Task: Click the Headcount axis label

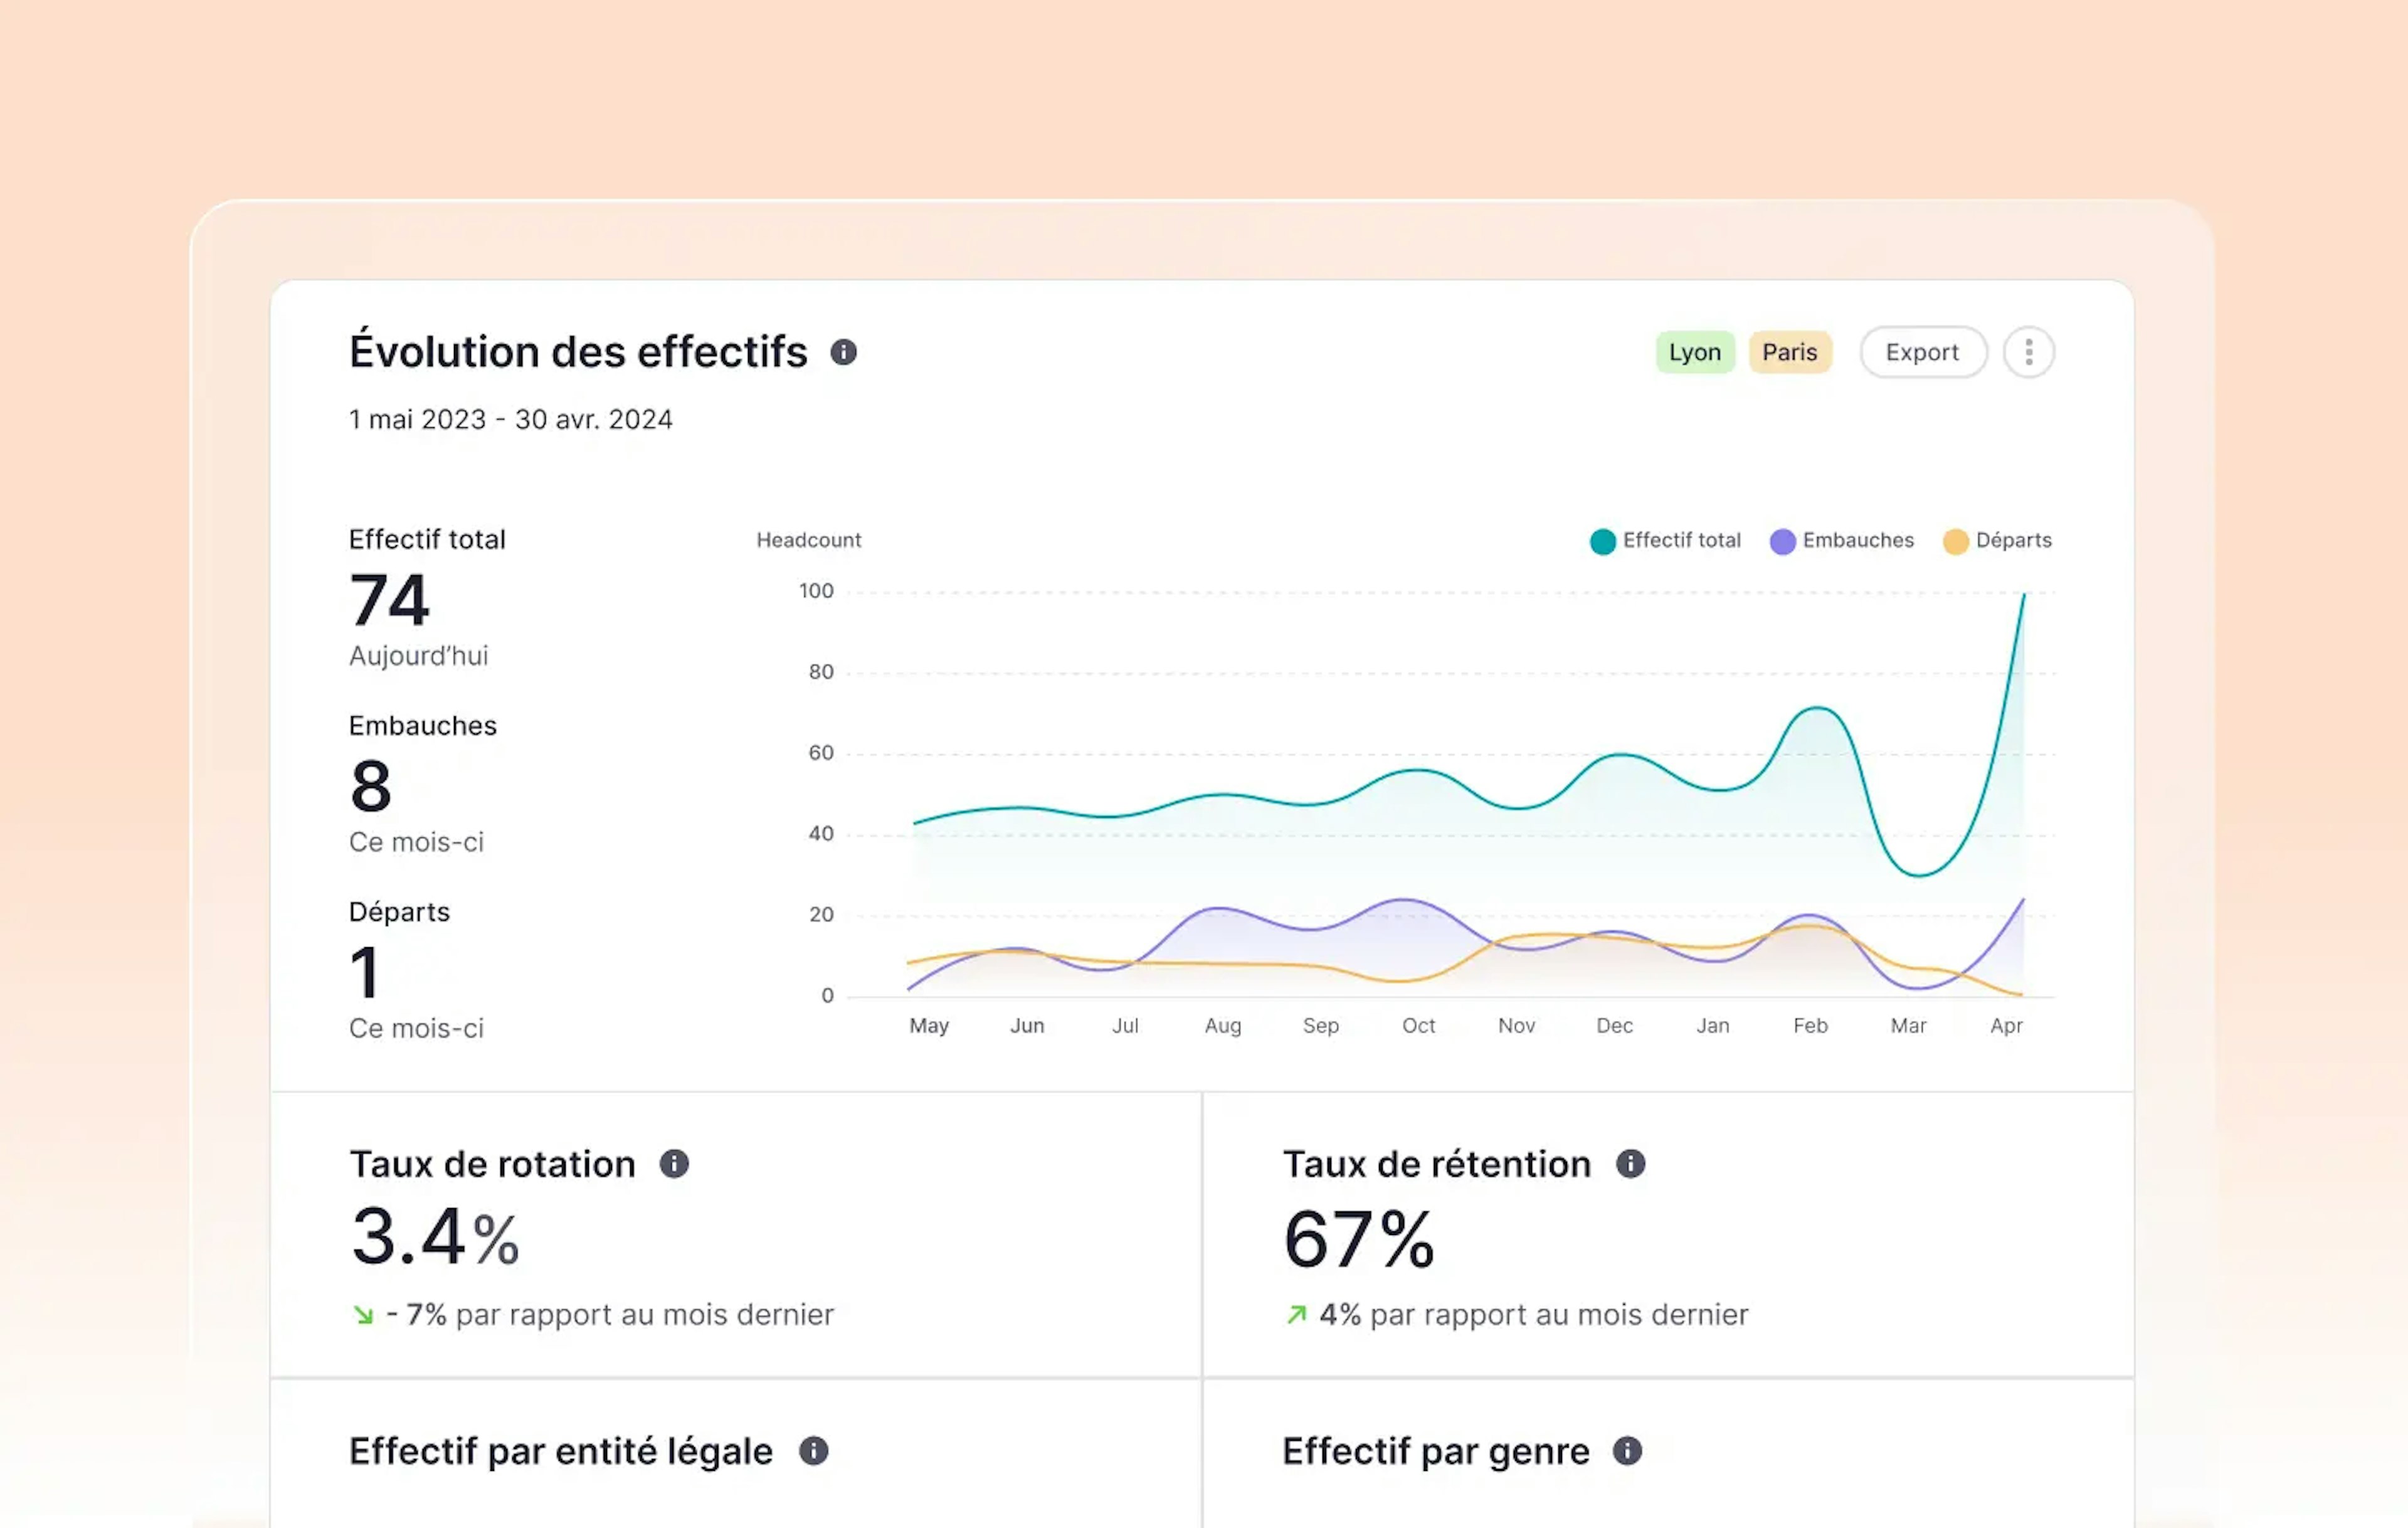Action: [x=808, y=540]
